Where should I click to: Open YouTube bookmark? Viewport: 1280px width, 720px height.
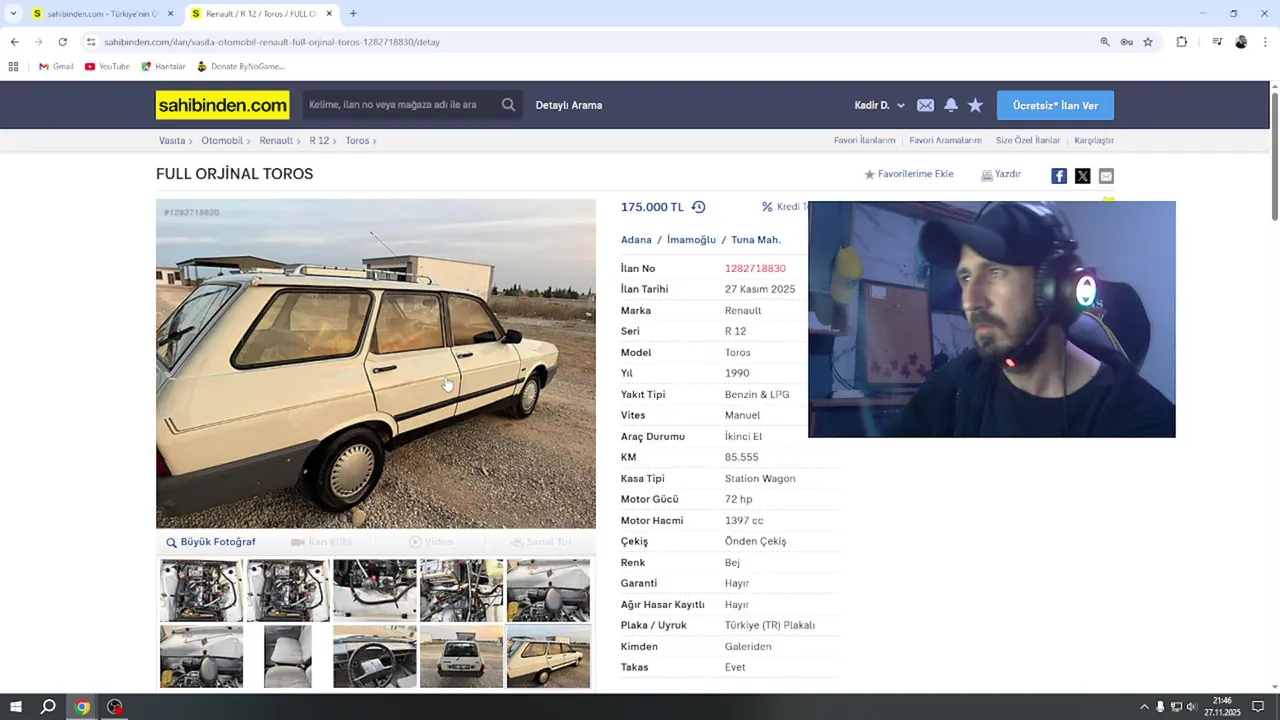pyautogui.click(x=107, y=66)
